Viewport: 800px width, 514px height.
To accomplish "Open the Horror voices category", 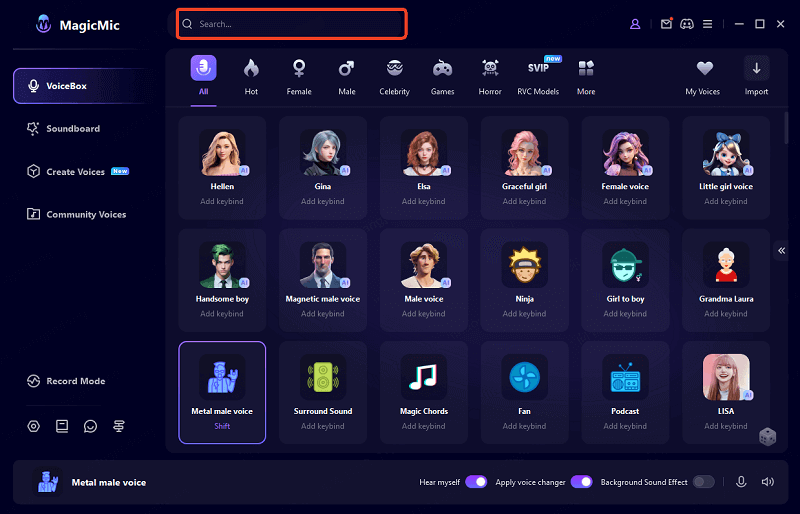I will click(490, 77).
